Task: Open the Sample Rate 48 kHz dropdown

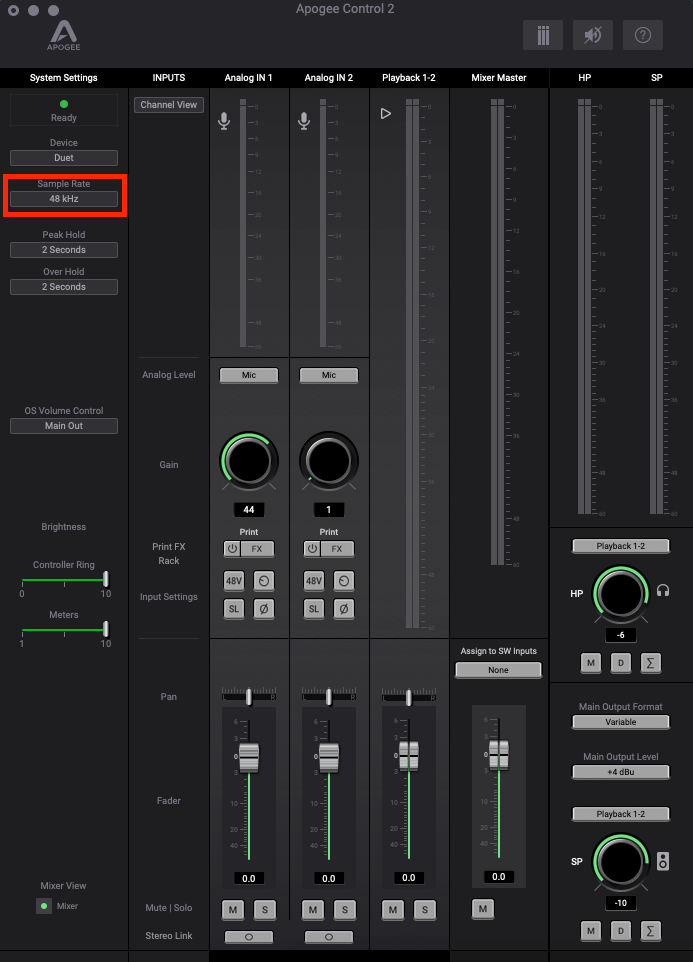Action: (64, 199)
